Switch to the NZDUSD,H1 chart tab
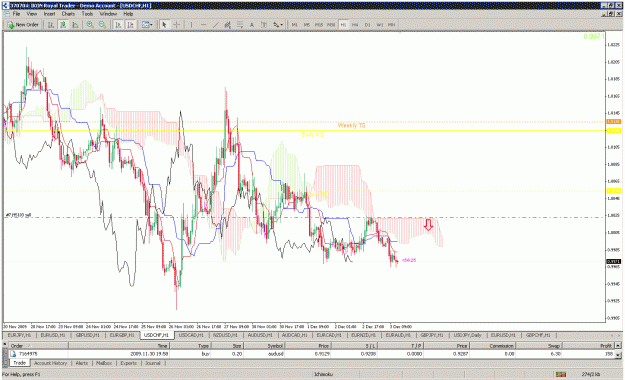Screen dimensions: 625x380 click(x=225, y=335)
